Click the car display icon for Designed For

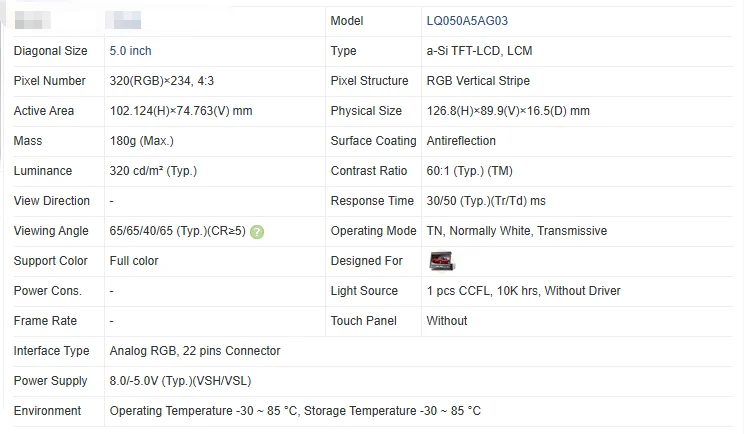tap(442, 261)
